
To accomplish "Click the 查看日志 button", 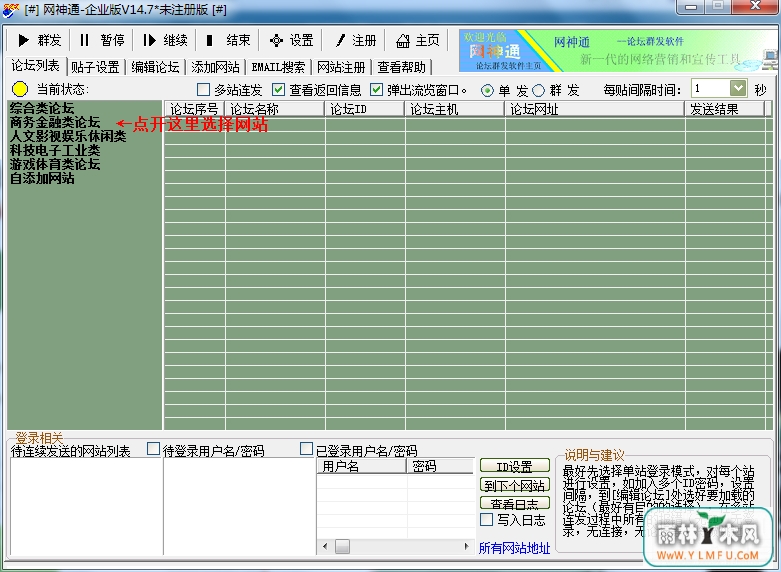I will coord(515,503).
